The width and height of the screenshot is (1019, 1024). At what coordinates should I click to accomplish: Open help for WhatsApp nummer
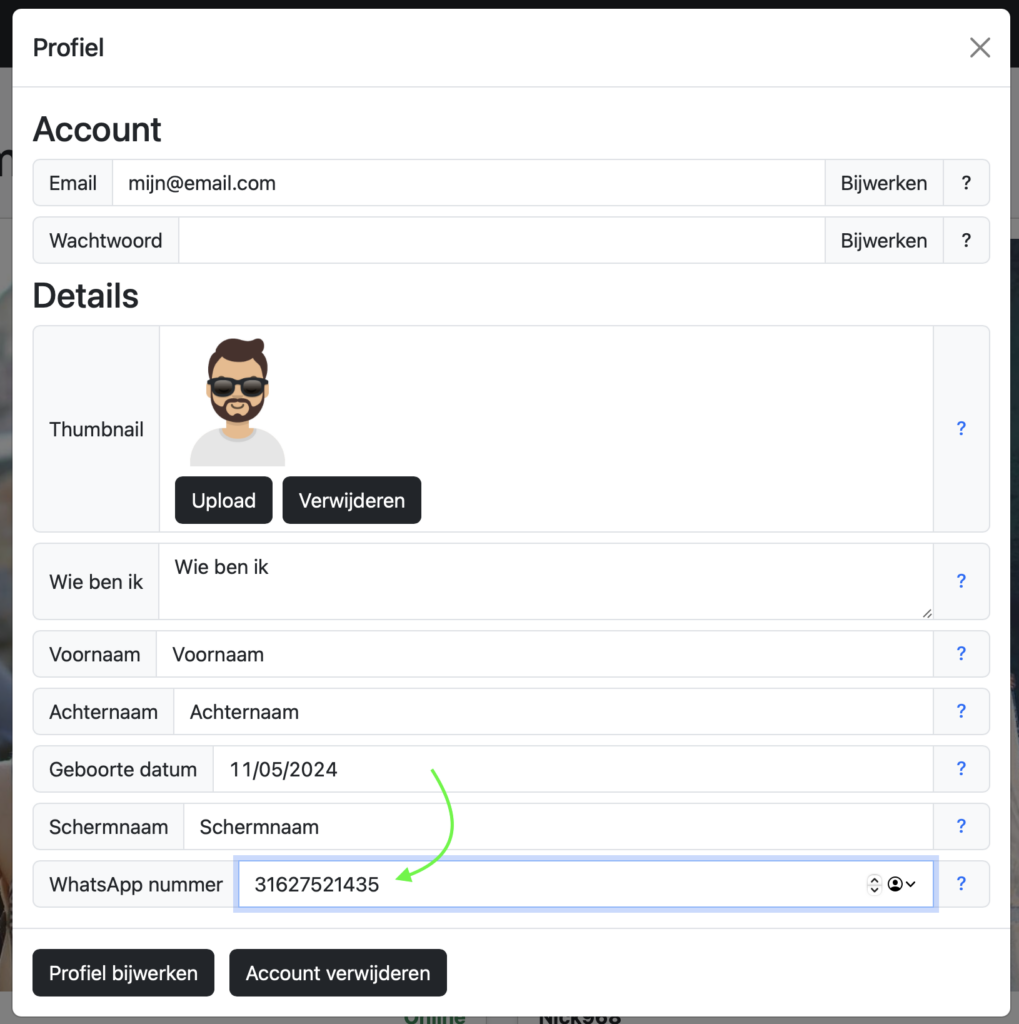coord(961,884)
